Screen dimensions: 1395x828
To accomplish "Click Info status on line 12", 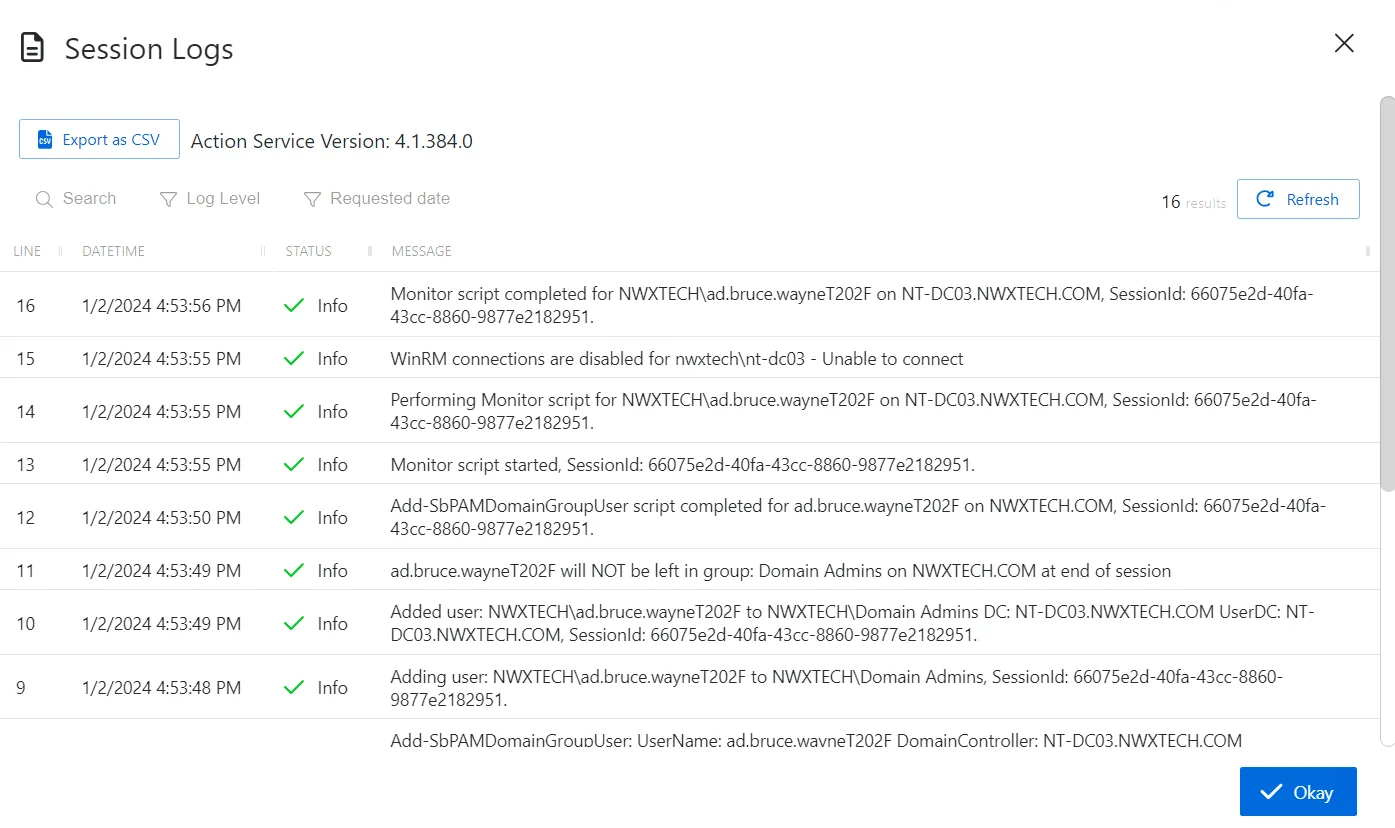I will pos(332,518).
